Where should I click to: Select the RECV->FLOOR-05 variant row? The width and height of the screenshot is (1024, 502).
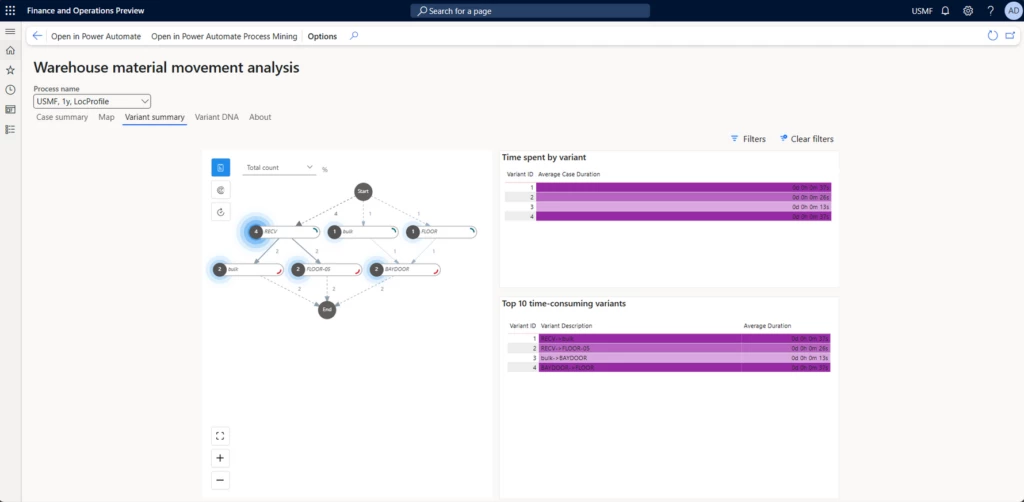pyautogui.click(x=669, y=349)
